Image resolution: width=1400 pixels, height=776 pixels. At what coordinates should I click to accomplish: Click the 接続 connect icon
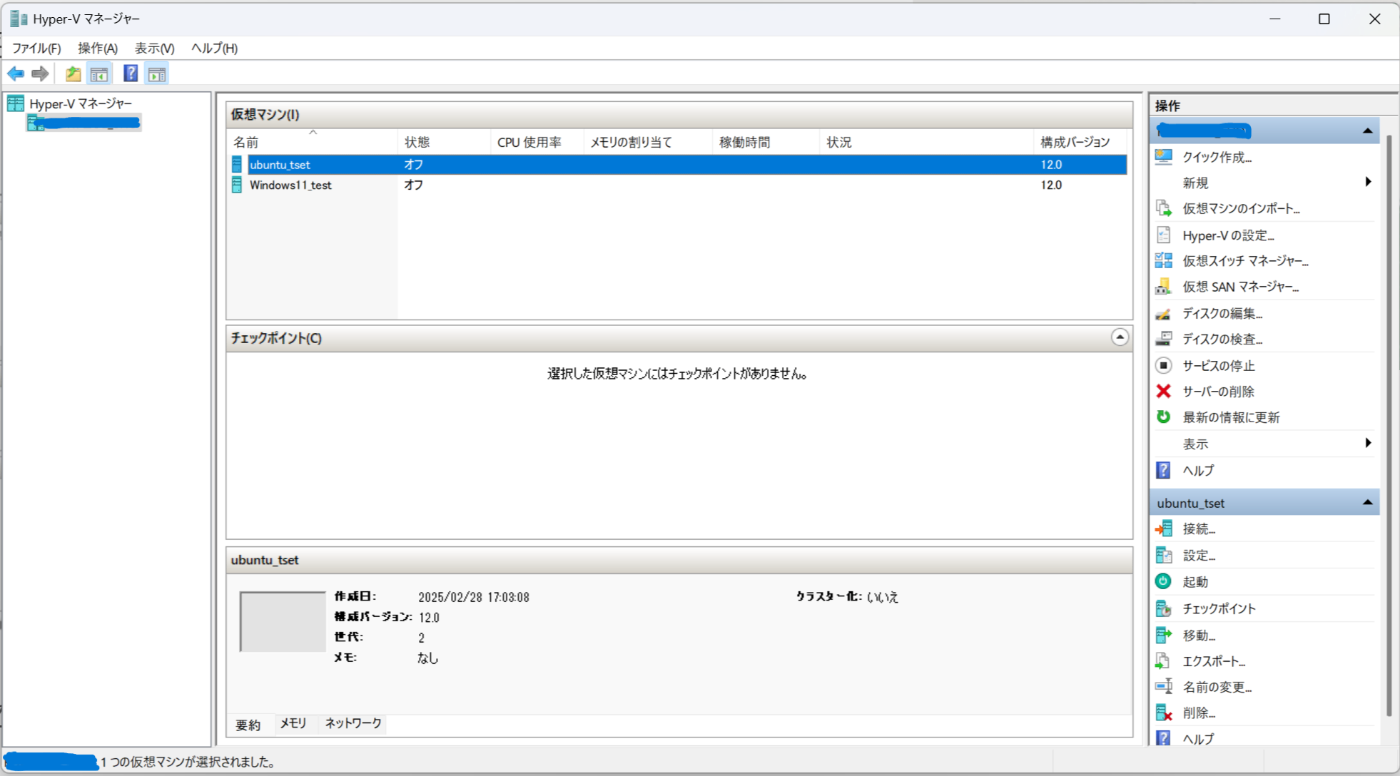(x=1163, y=529)
